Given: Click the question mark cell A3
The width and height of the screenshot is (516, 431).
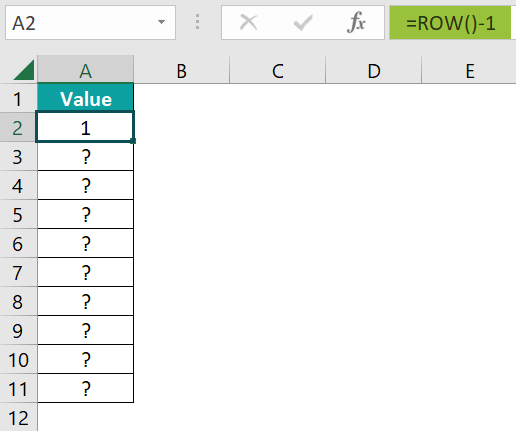Looking at the screenshot, I should tap(86, 156).
